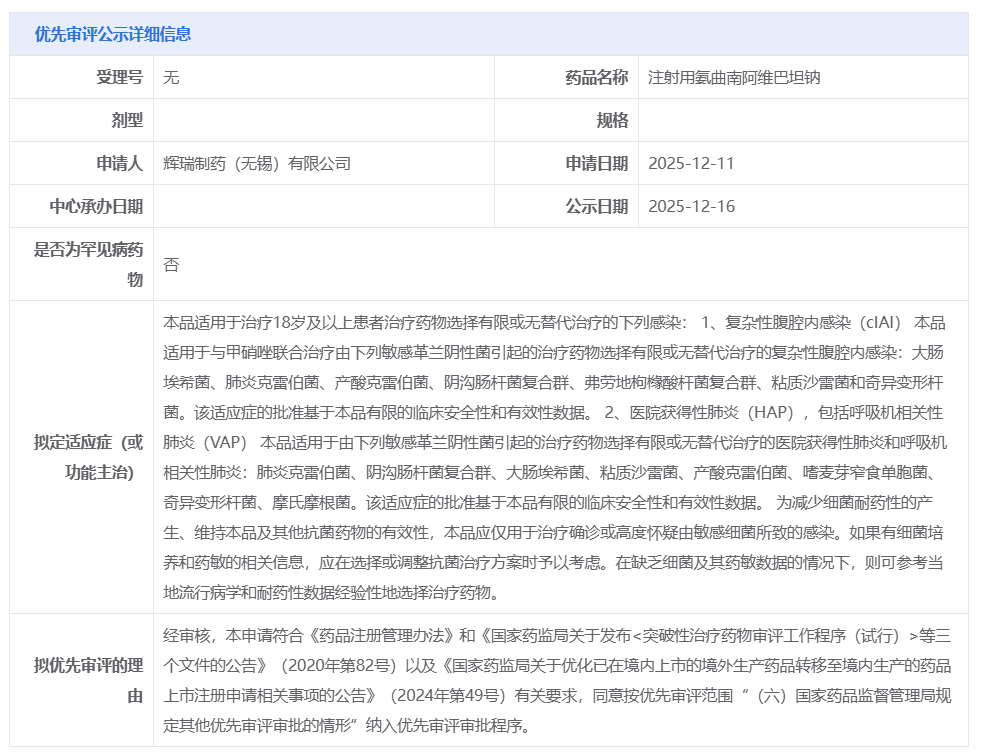Viewport: 981px width, 756px height.
Task: Click the 是否为罕见病药物 label
Action: click(x=89, y=264)
